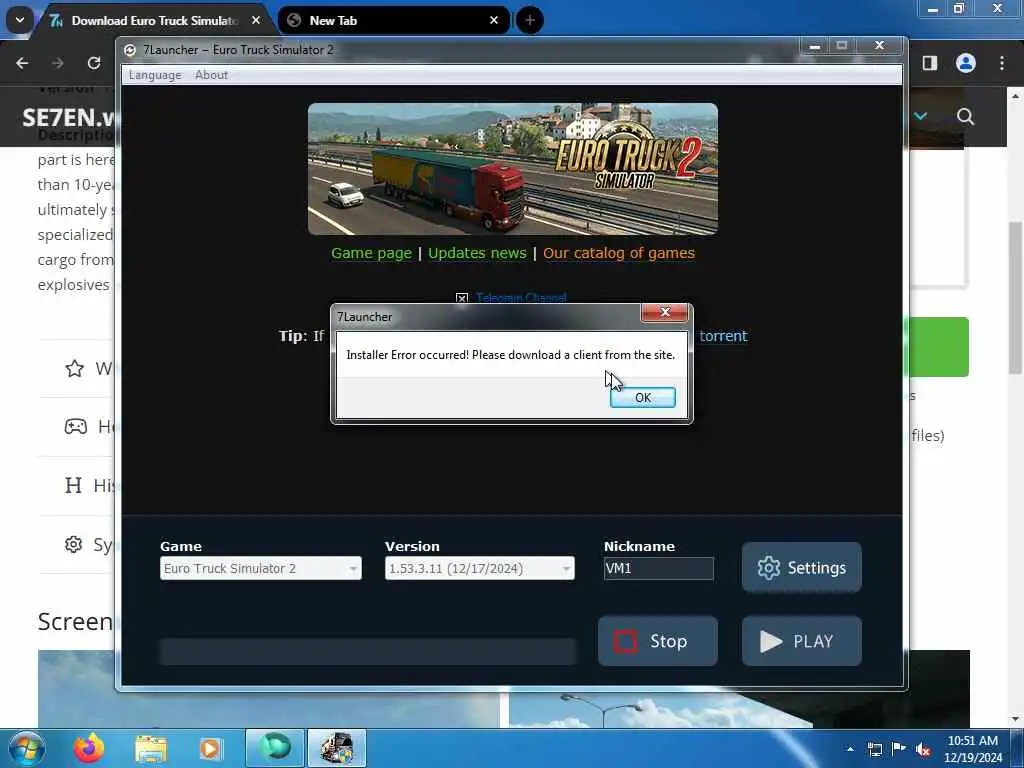Click the green download button on webpage
The image size is (1024, 768).
(938, 347)
